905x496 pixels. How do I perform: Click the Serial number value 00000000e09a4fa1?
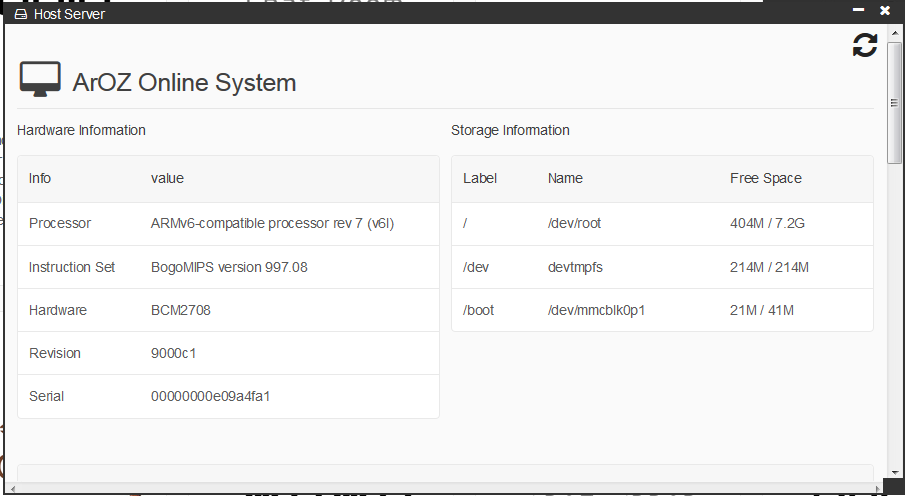[x=211, y=396]
